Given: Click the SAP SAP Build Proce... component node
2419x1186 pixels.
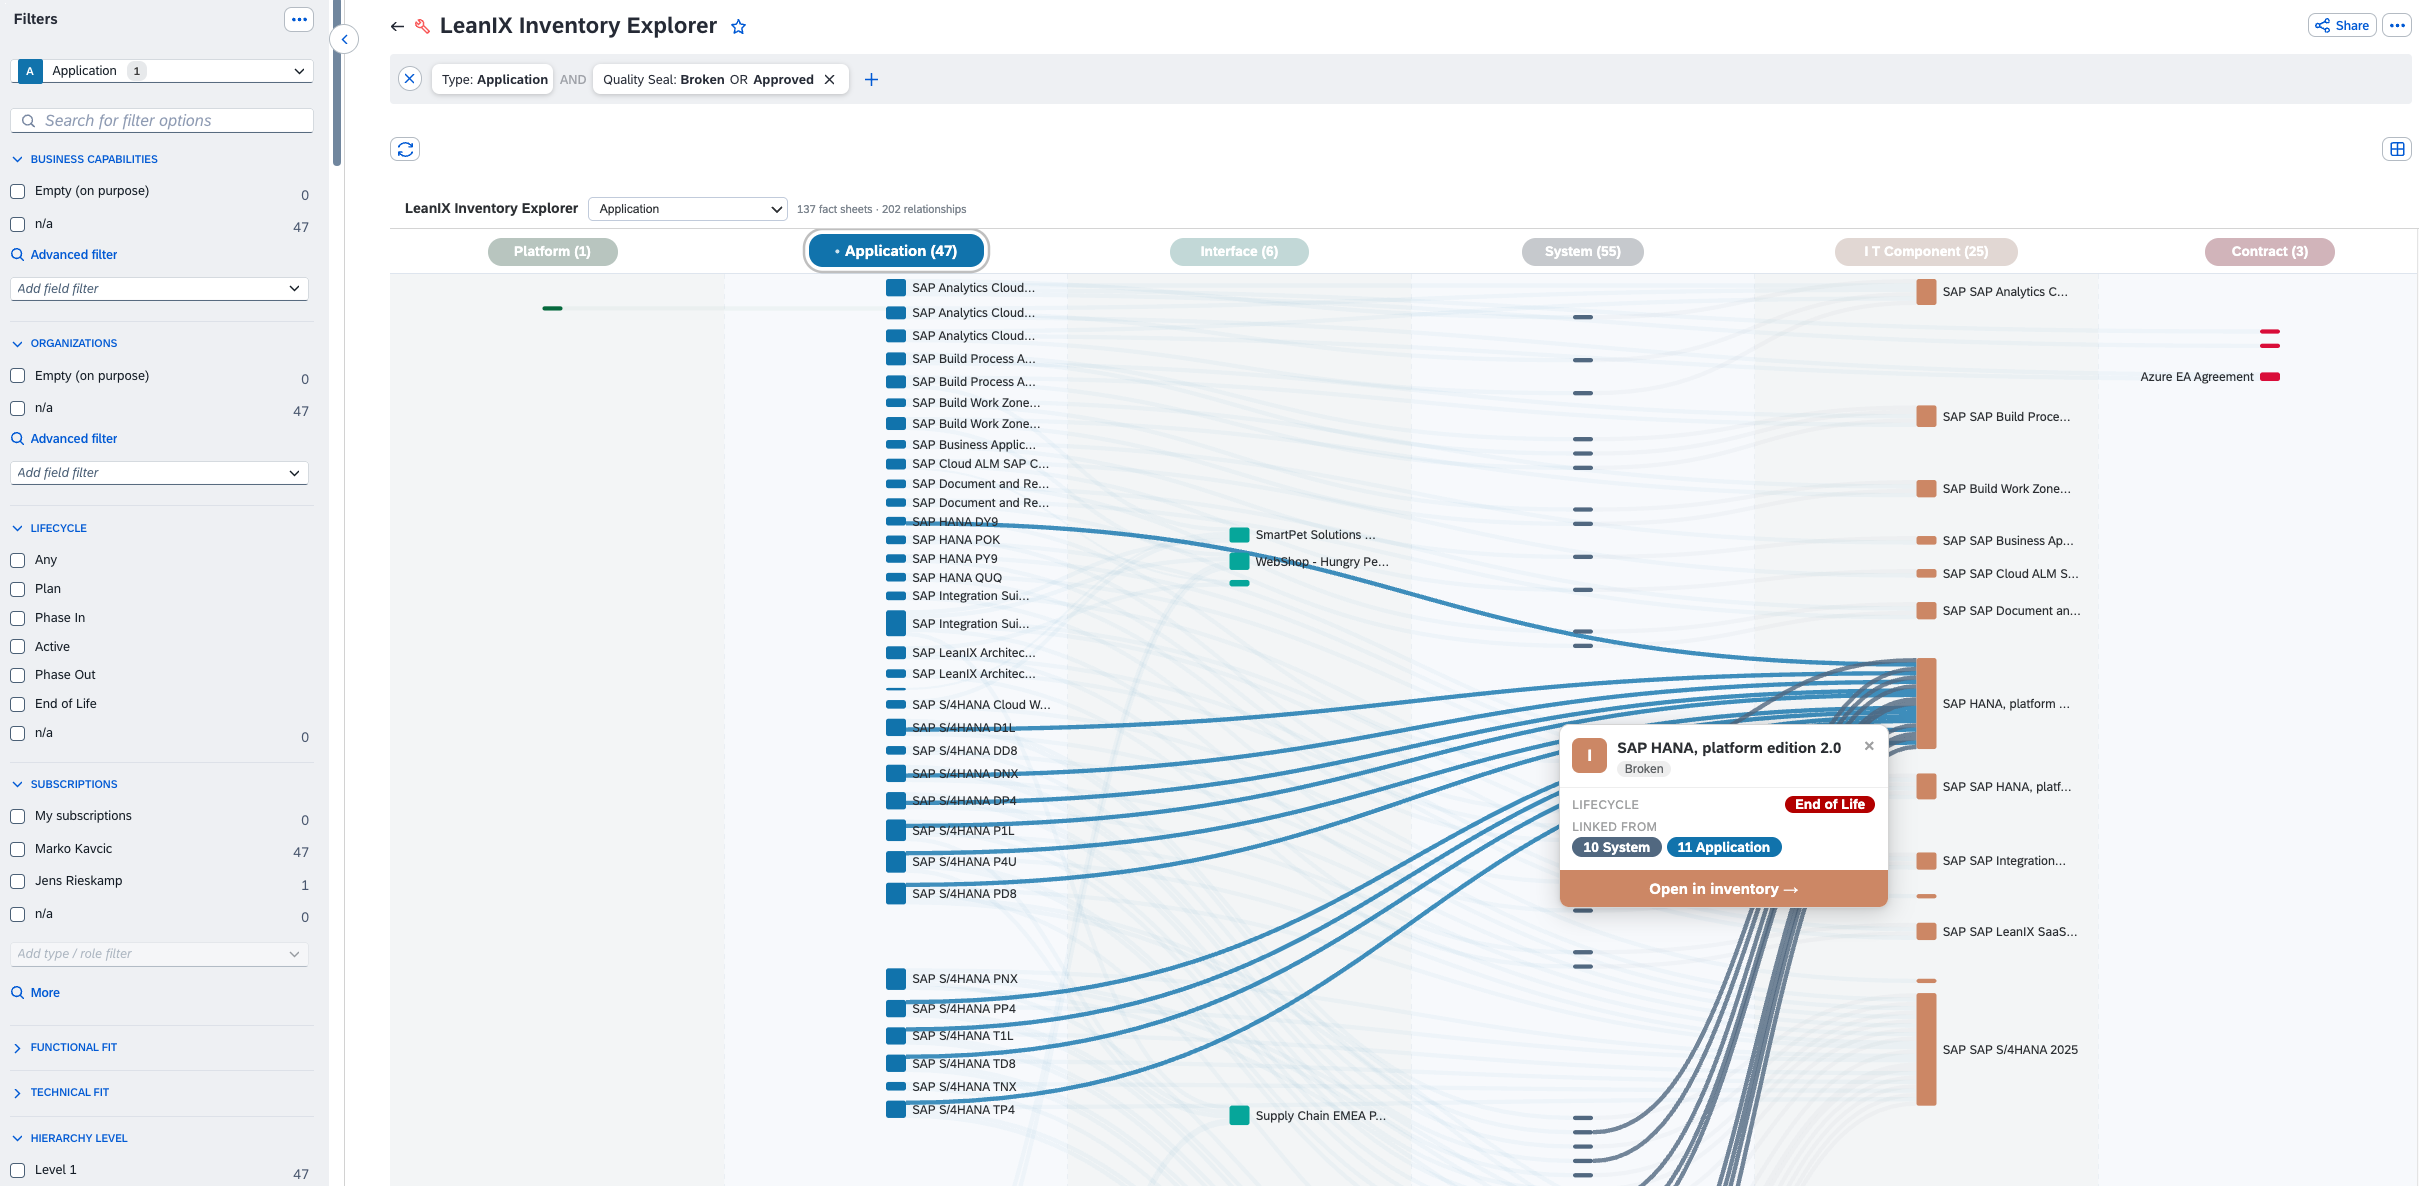Looking at the screenshot, I should click(x=1926, y=416).
